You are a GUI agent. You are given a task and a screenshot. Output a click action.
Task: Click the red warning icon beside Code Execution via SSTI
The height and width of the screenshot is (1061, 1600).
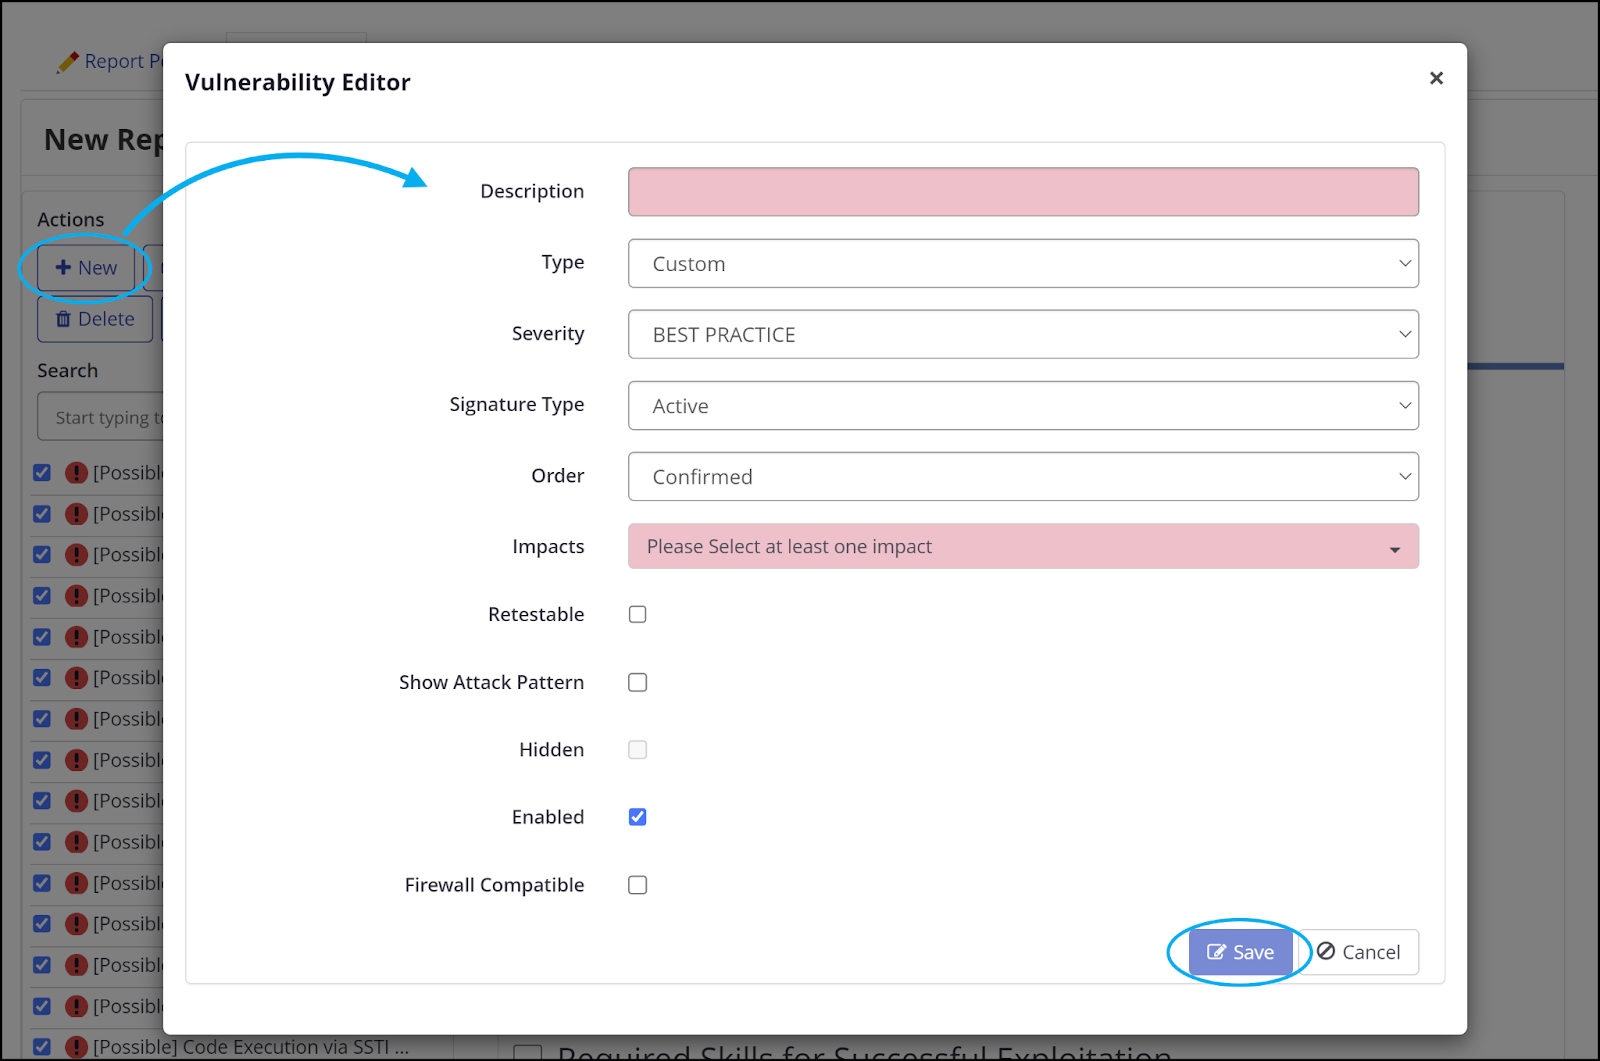pyautogui.click(x=77, y=1046)
